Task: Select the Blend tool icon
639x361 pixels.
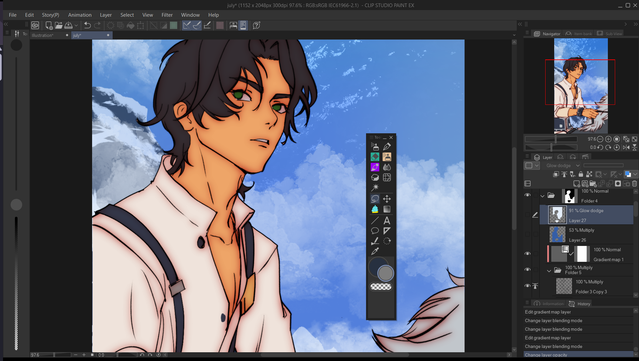Action: click(x=386, y=167)
